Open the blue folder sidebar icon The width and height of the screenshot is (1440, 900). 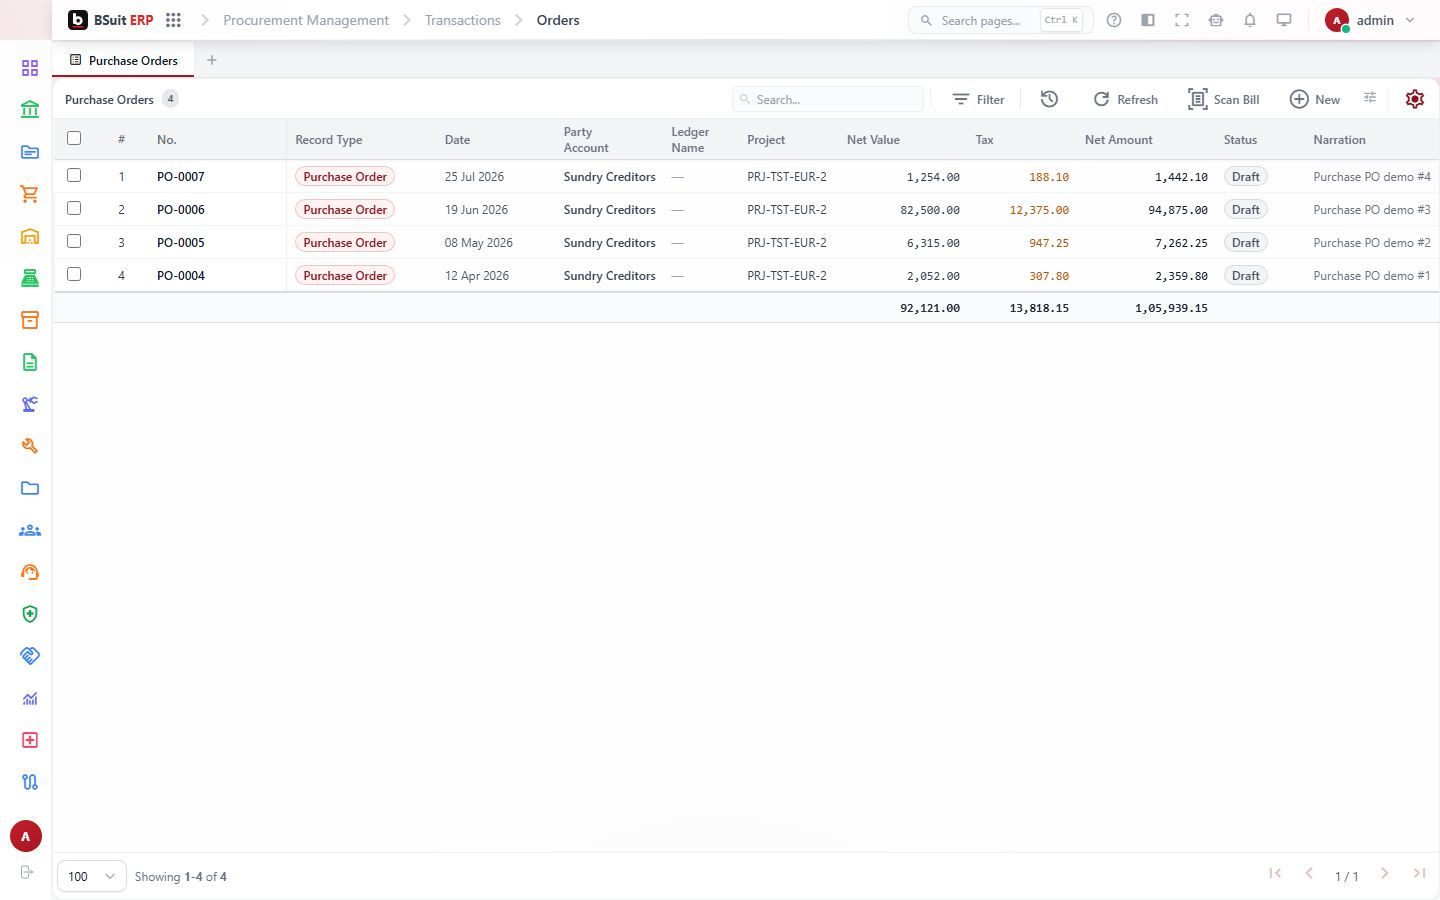click(30, 488)
